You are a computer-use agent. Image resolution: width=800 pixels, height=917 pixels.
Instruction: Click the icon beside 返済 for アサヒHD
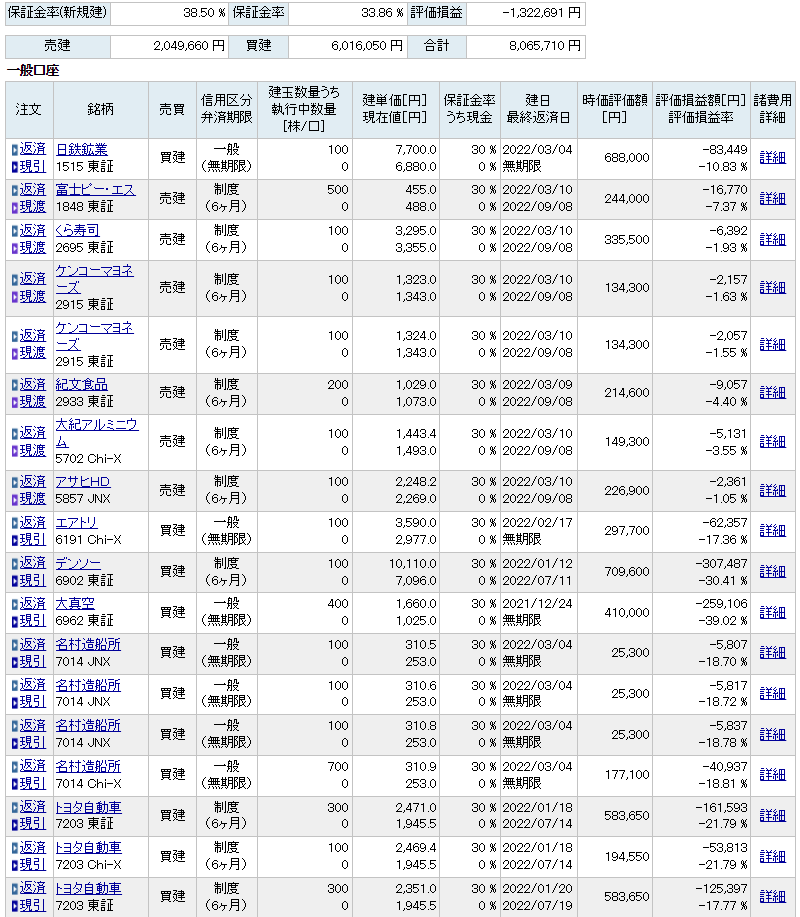[14, 482]
